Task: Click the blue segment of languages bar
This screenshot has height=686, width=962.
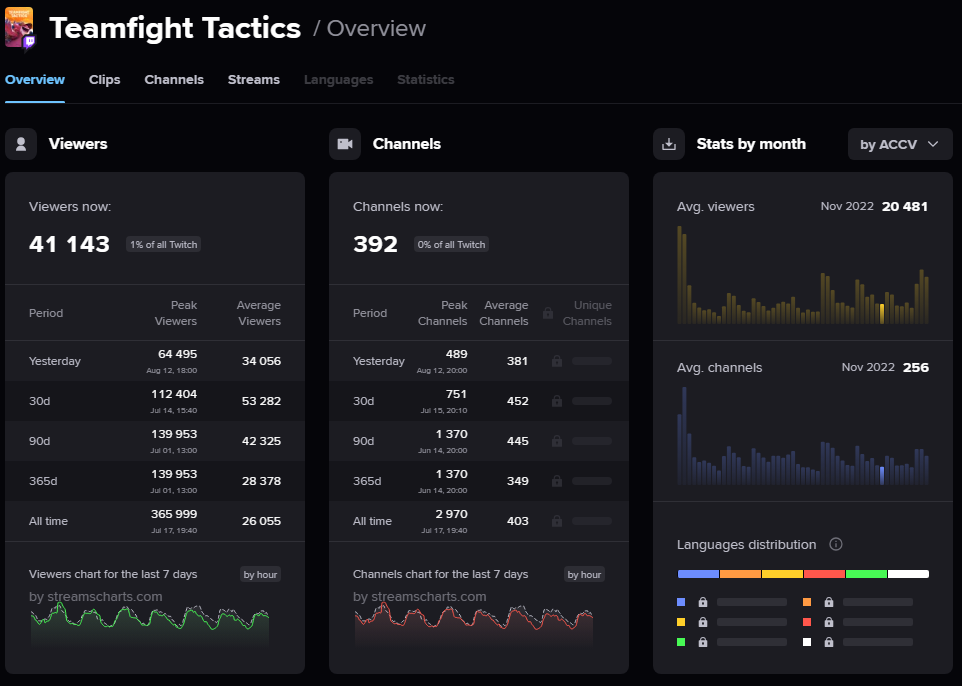Action: coord(698,574)
